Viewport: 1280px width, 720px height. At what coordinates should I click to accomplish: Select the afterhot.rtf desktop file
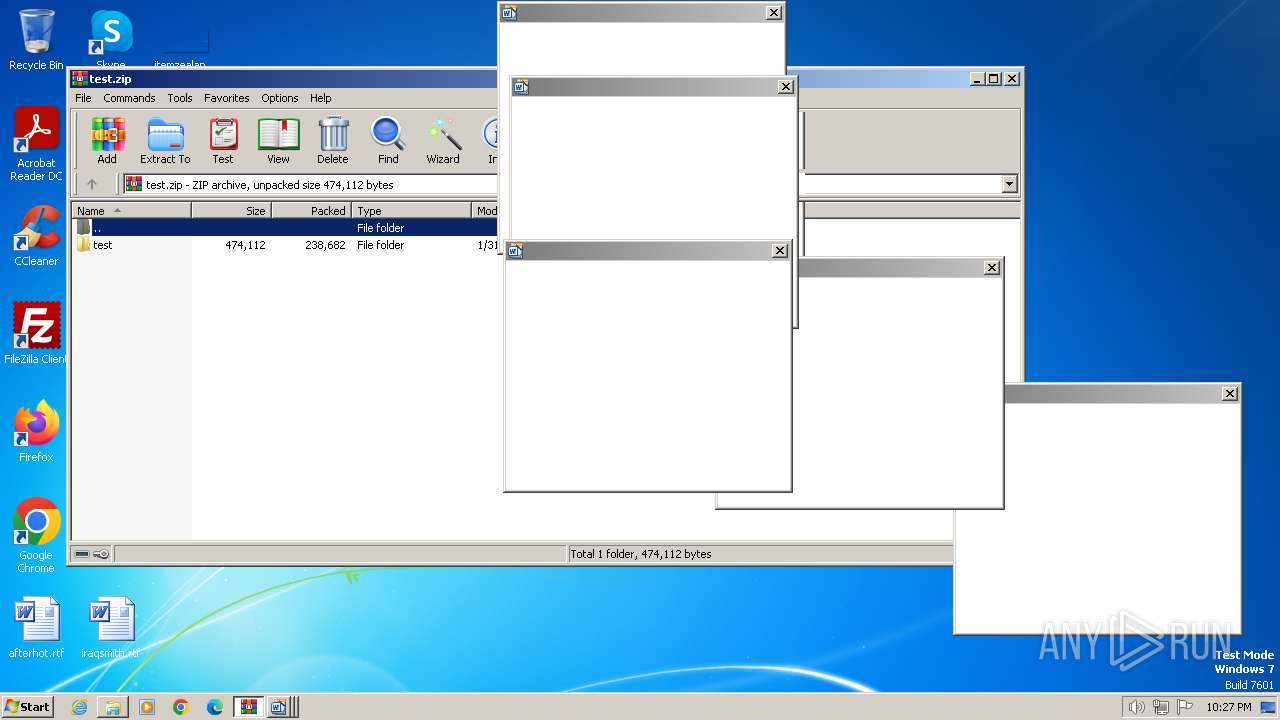pyautogui.click(x=36, y=628)
